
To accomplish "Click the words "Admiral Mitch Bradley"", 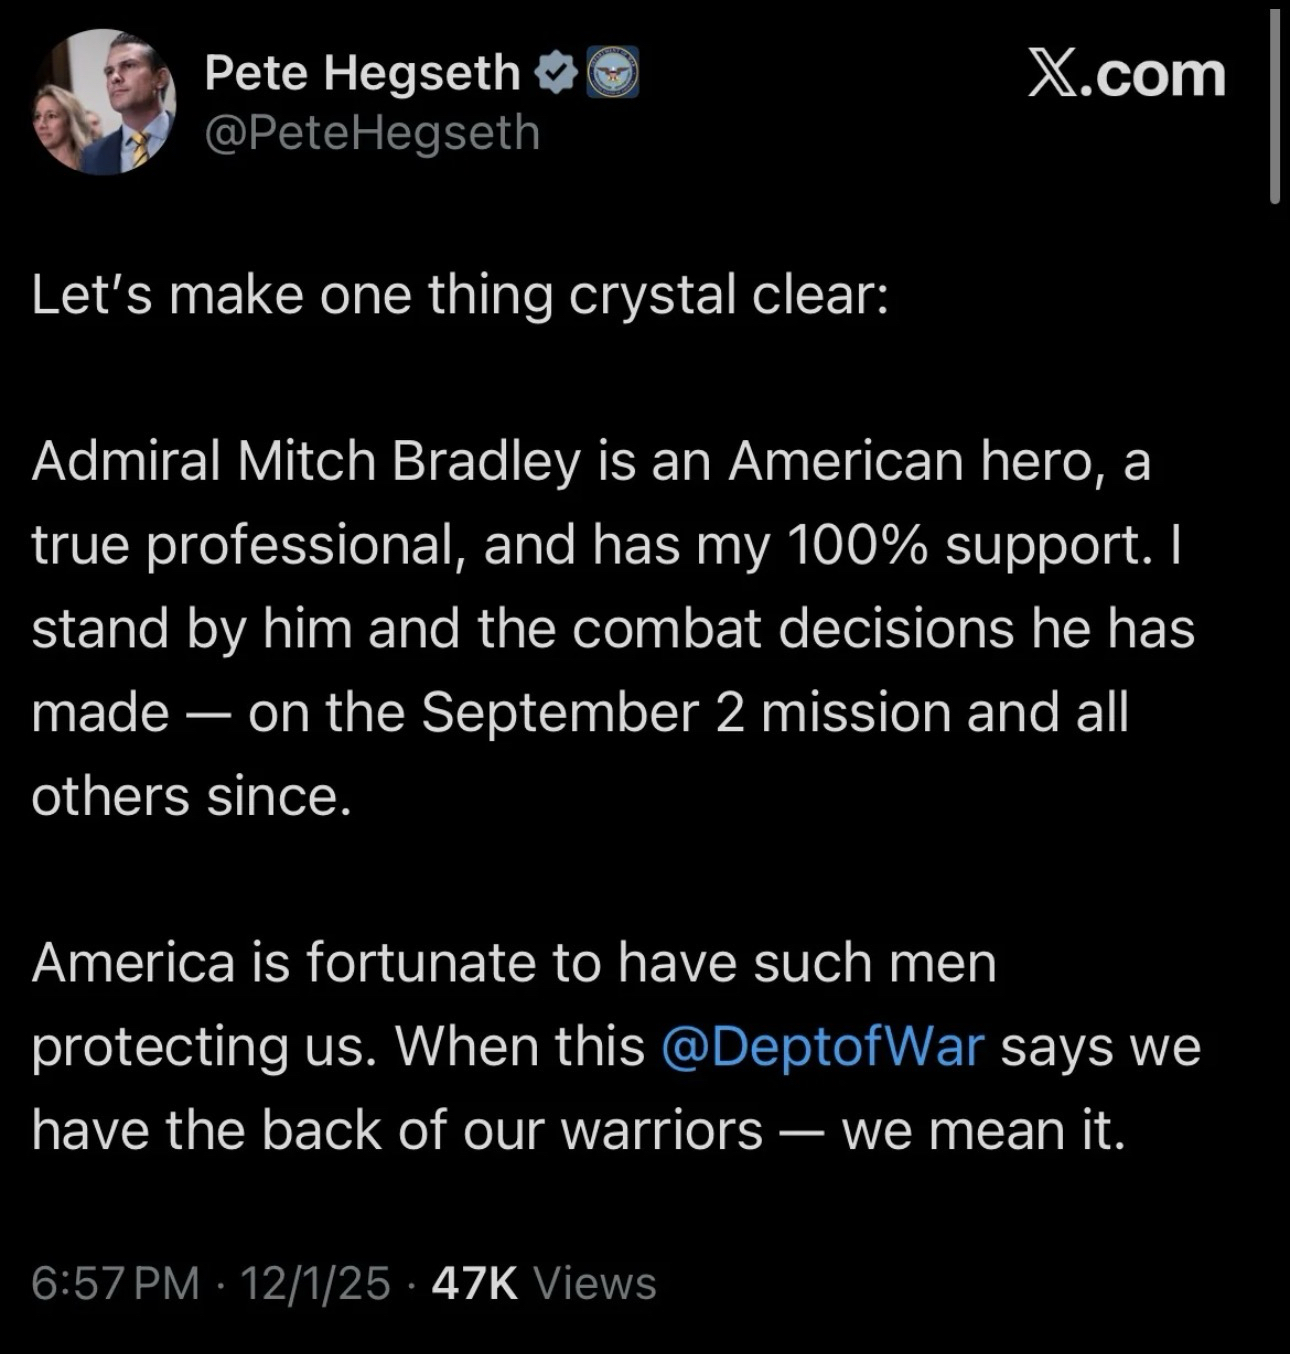I will click(x=305, y=462).
